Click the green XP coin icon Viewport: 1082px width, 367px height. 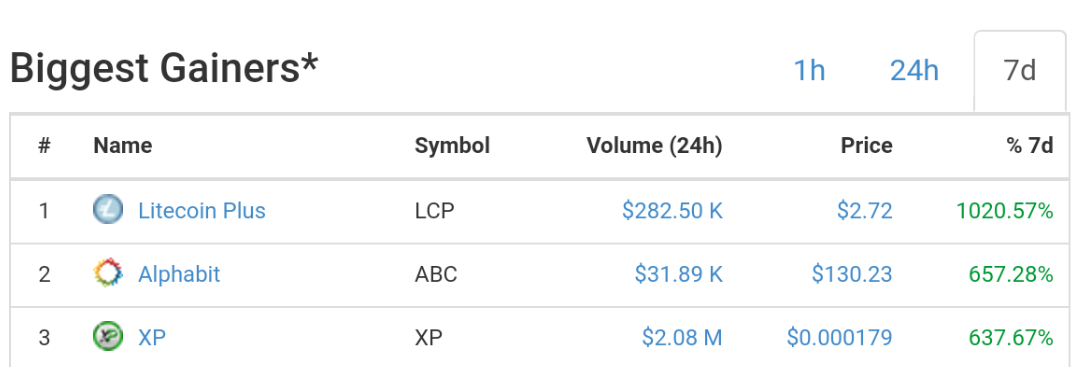108,337
